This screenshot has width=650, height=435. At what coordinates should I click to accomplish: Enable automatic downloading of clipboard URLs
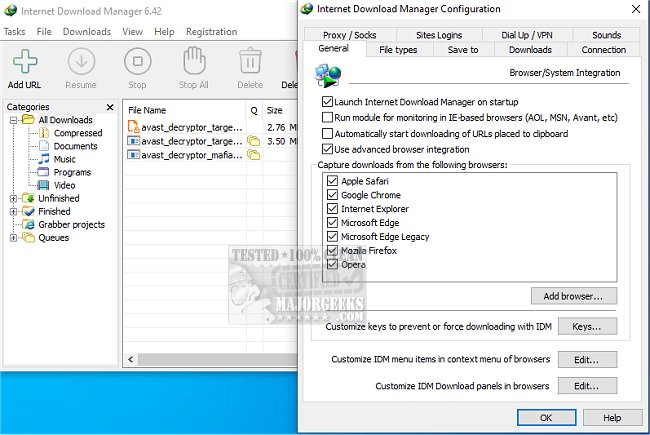(x=328, y=133)
